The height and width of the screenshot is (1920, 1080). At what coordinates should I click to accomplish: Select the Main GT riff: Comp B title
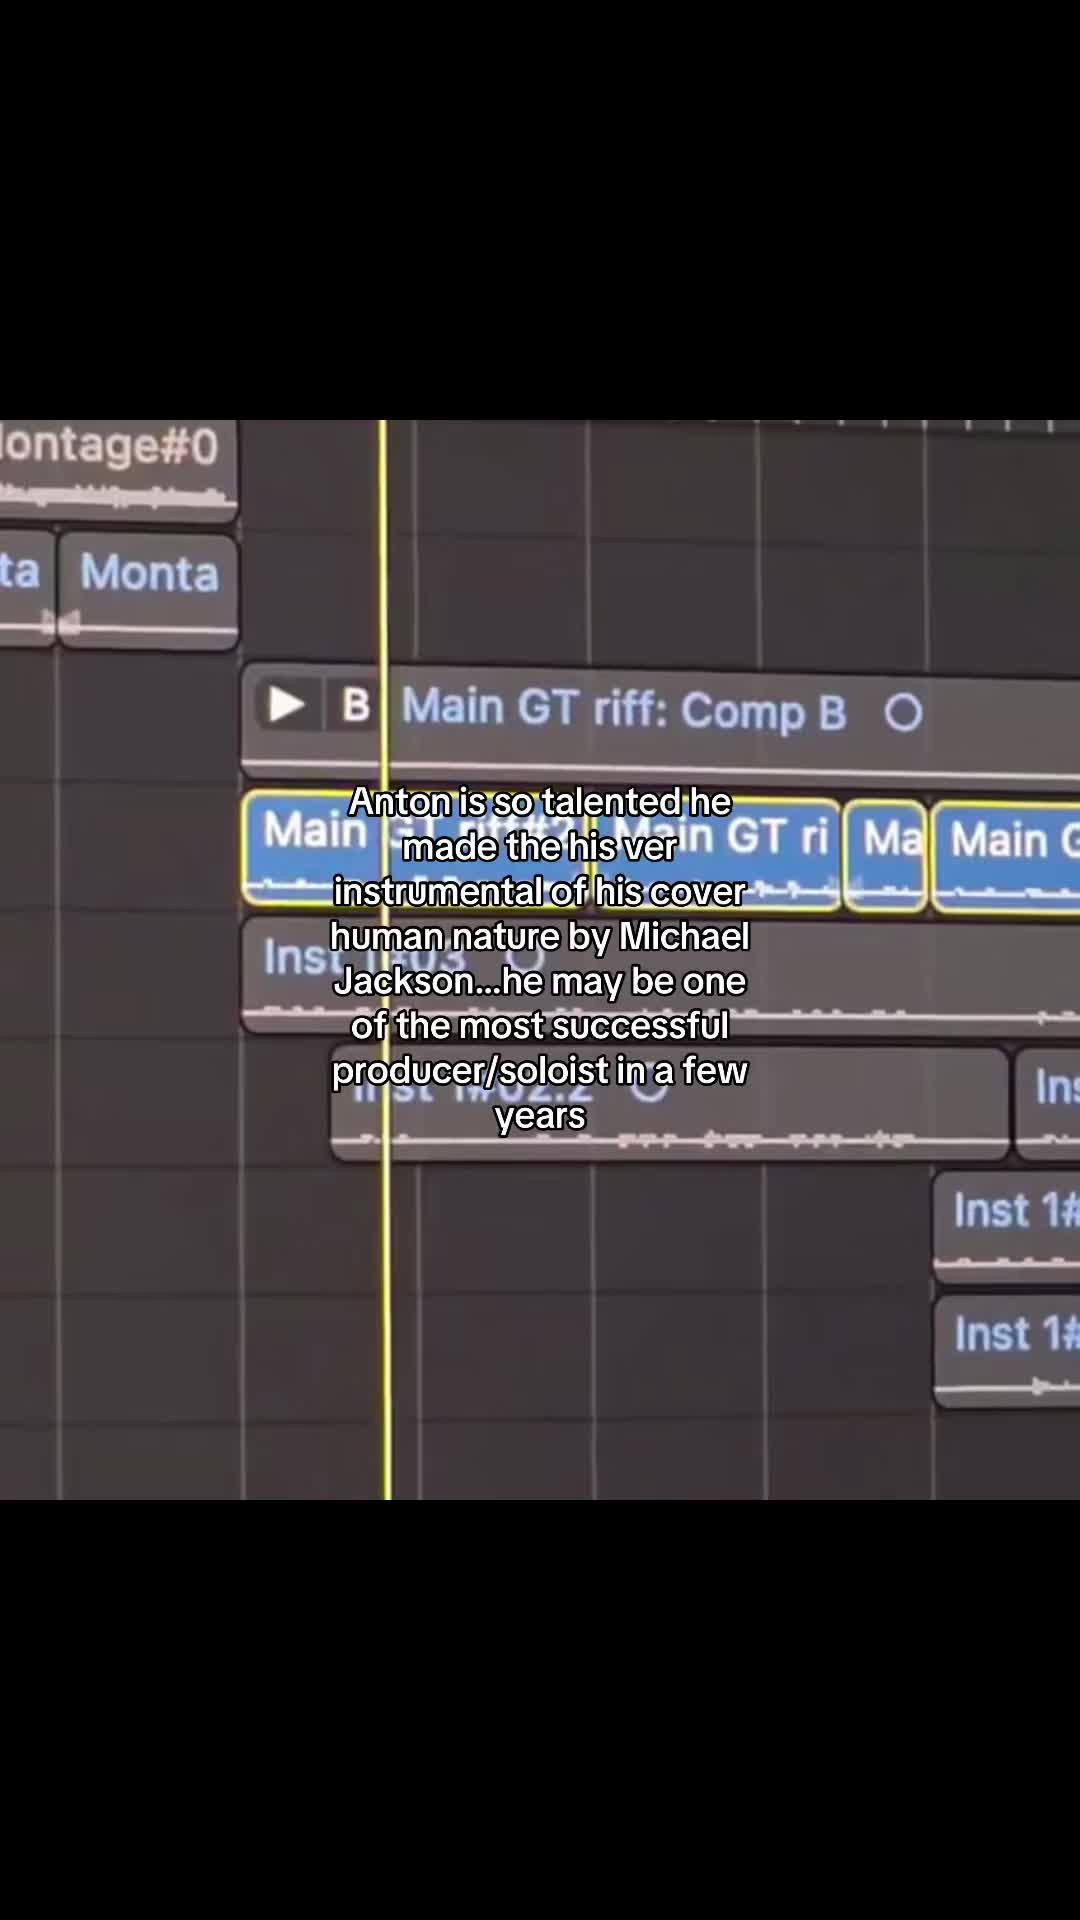tap(623, 710)
